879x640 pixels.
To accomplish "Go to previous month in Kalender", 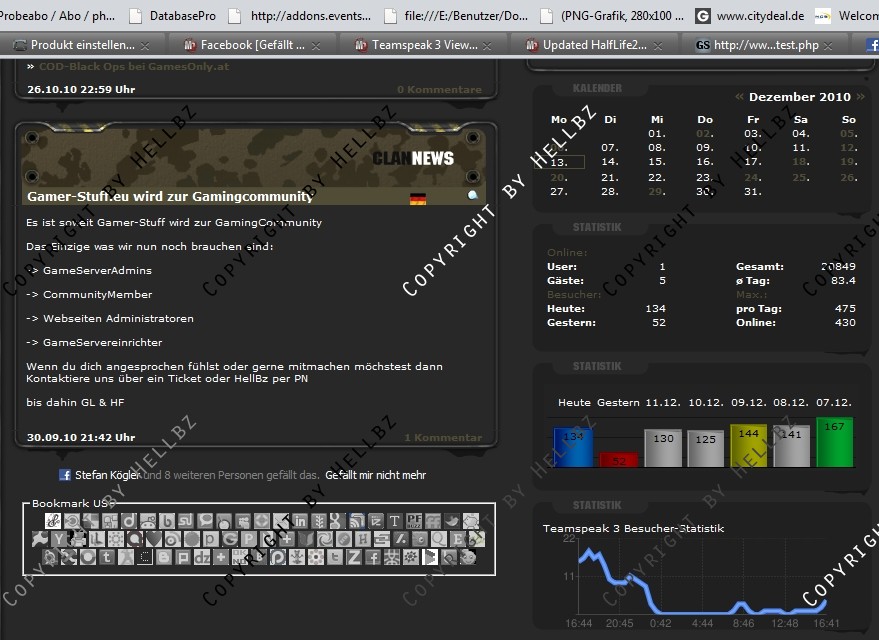I will tap(739, 97).
